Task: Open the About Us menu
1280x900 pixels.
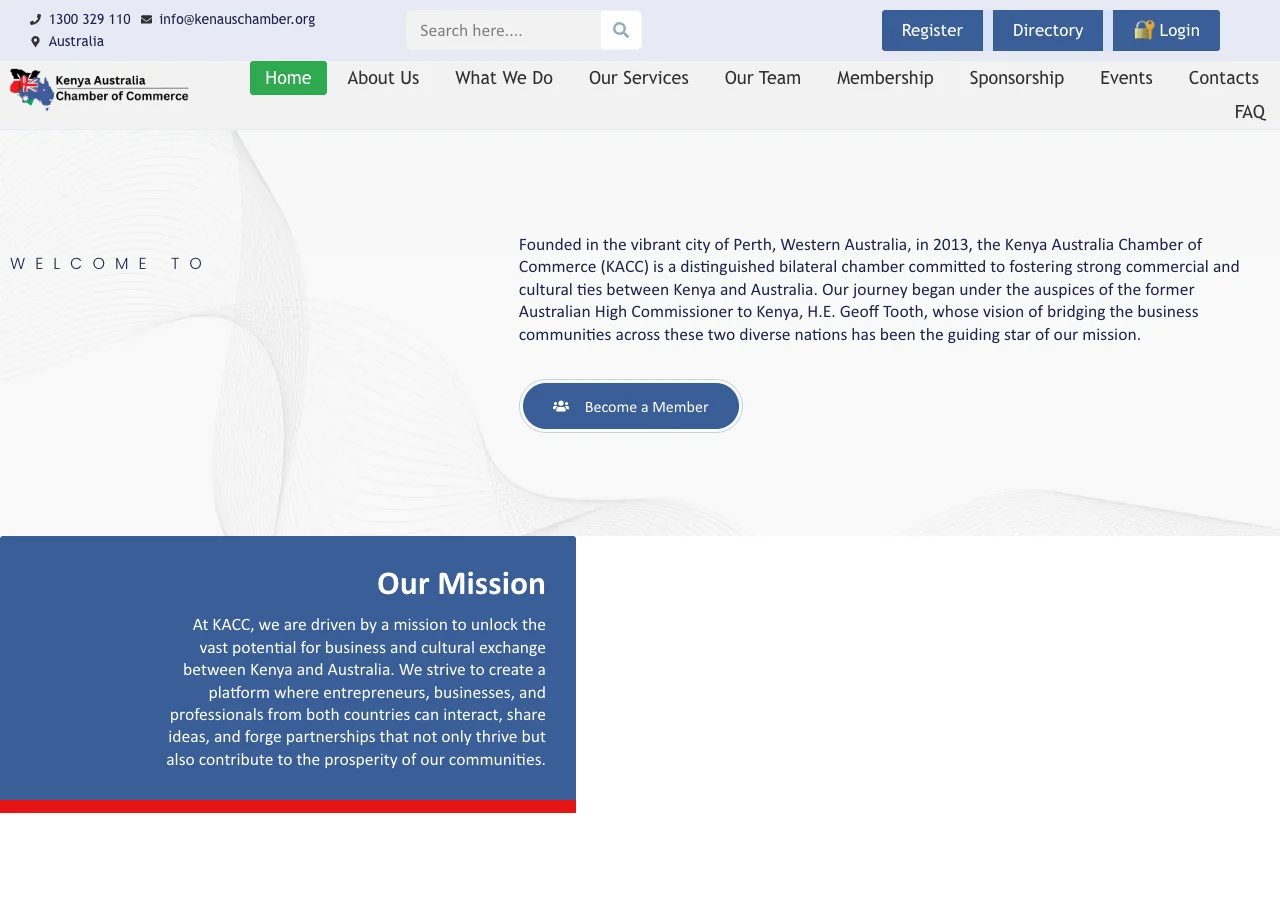Action: point(383,78)
